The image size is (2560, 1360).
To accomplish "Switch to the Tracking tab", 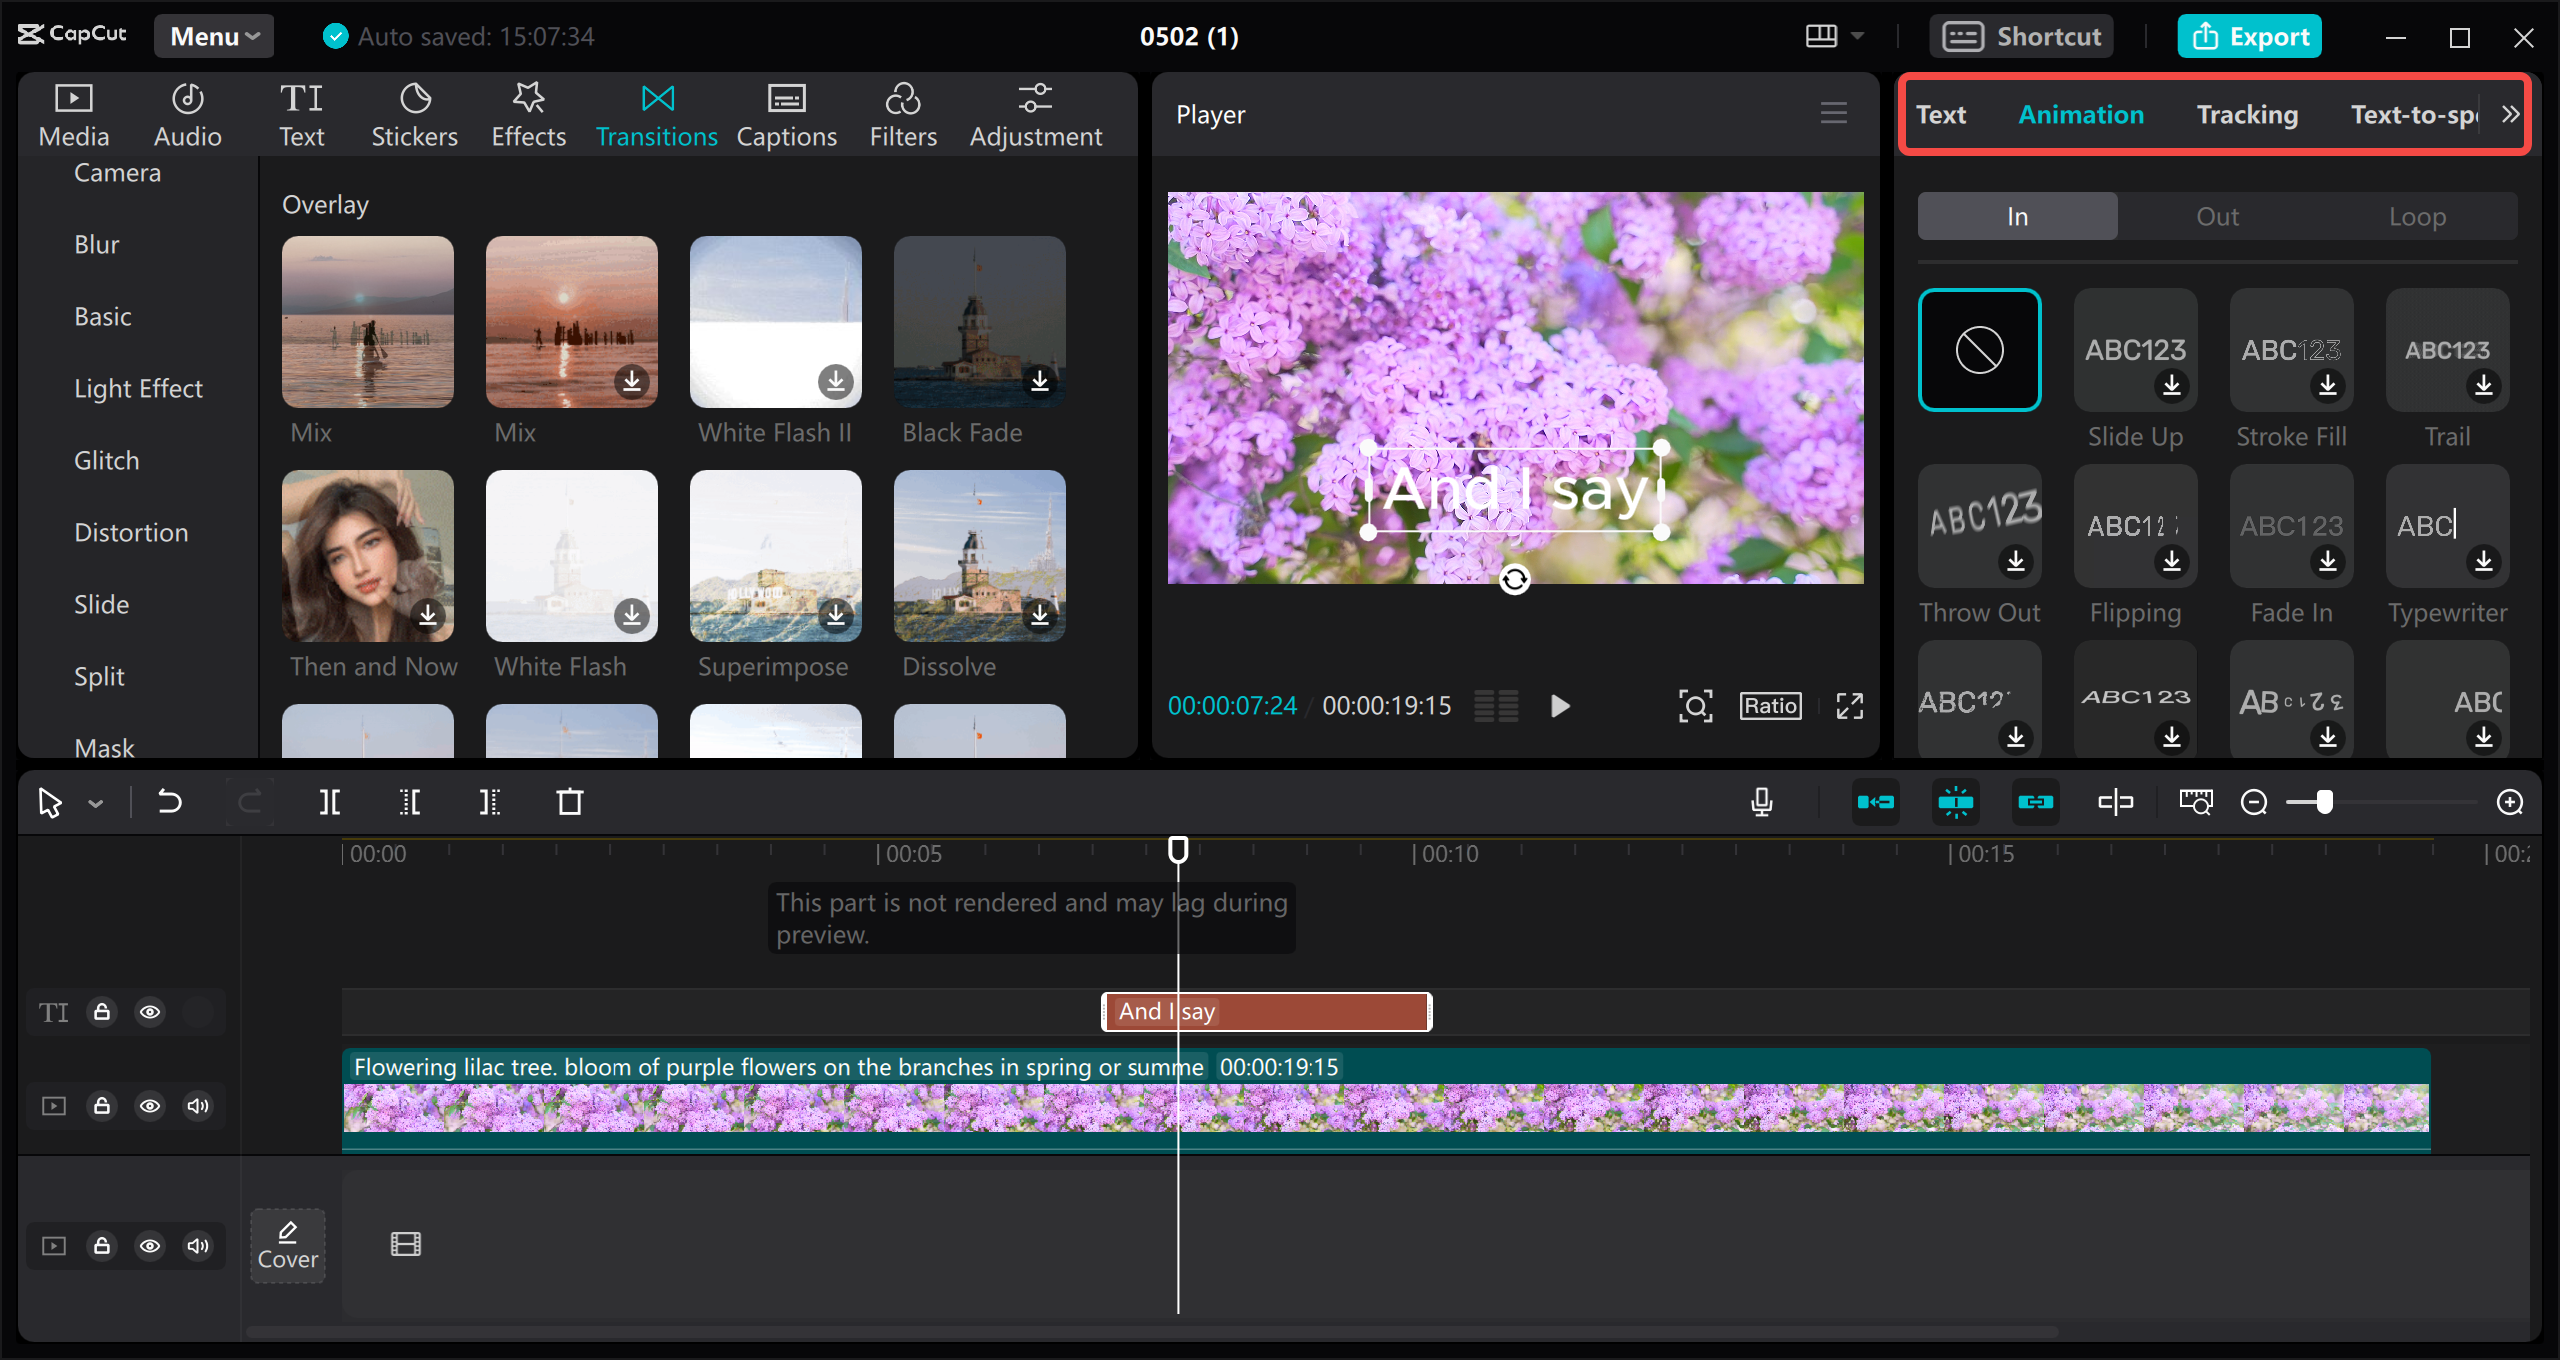I will click(2247, 115).
